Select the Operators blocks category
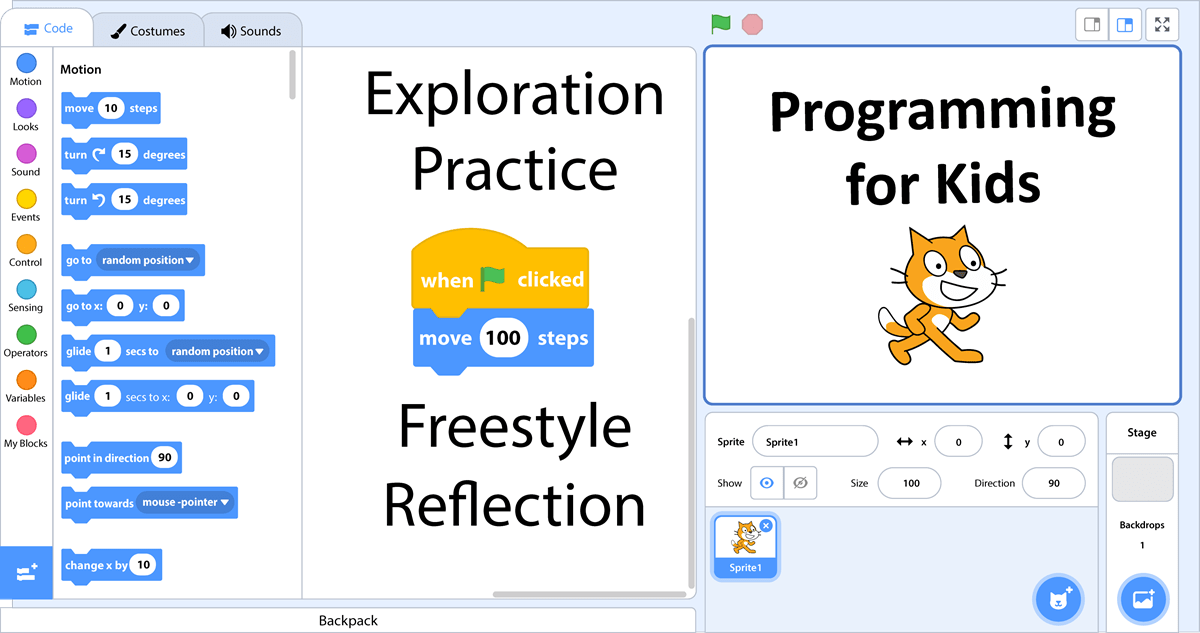This screenshot has width=1200, height=633. (25, 340)
